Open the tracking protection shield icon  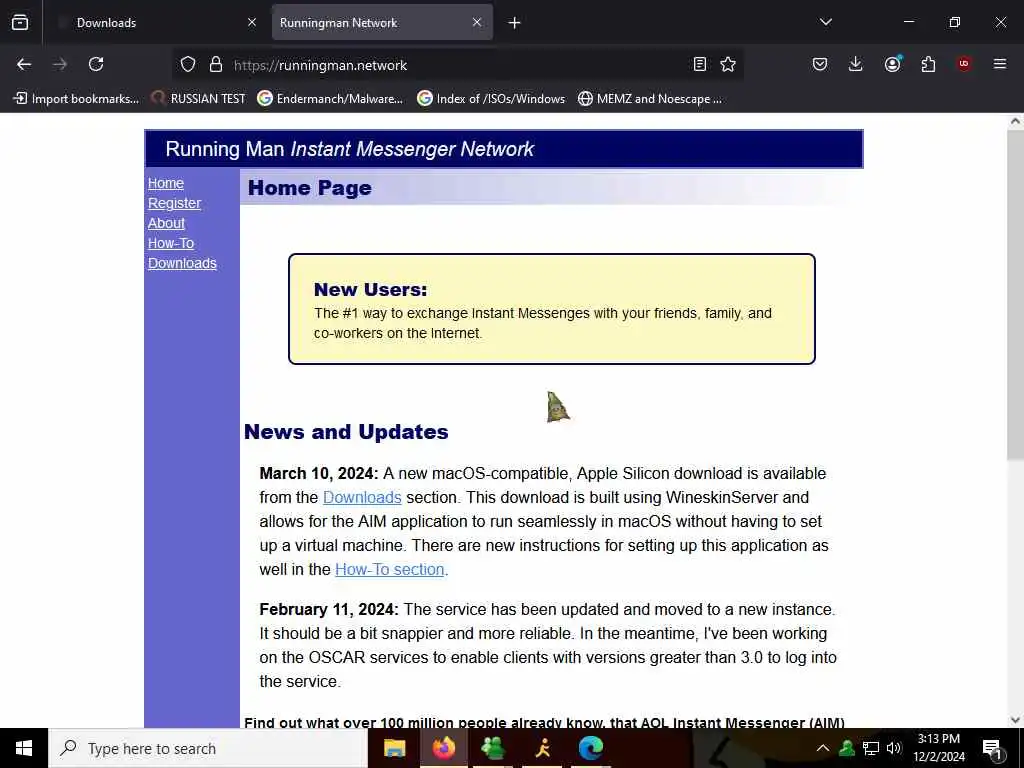coord(188,64)
